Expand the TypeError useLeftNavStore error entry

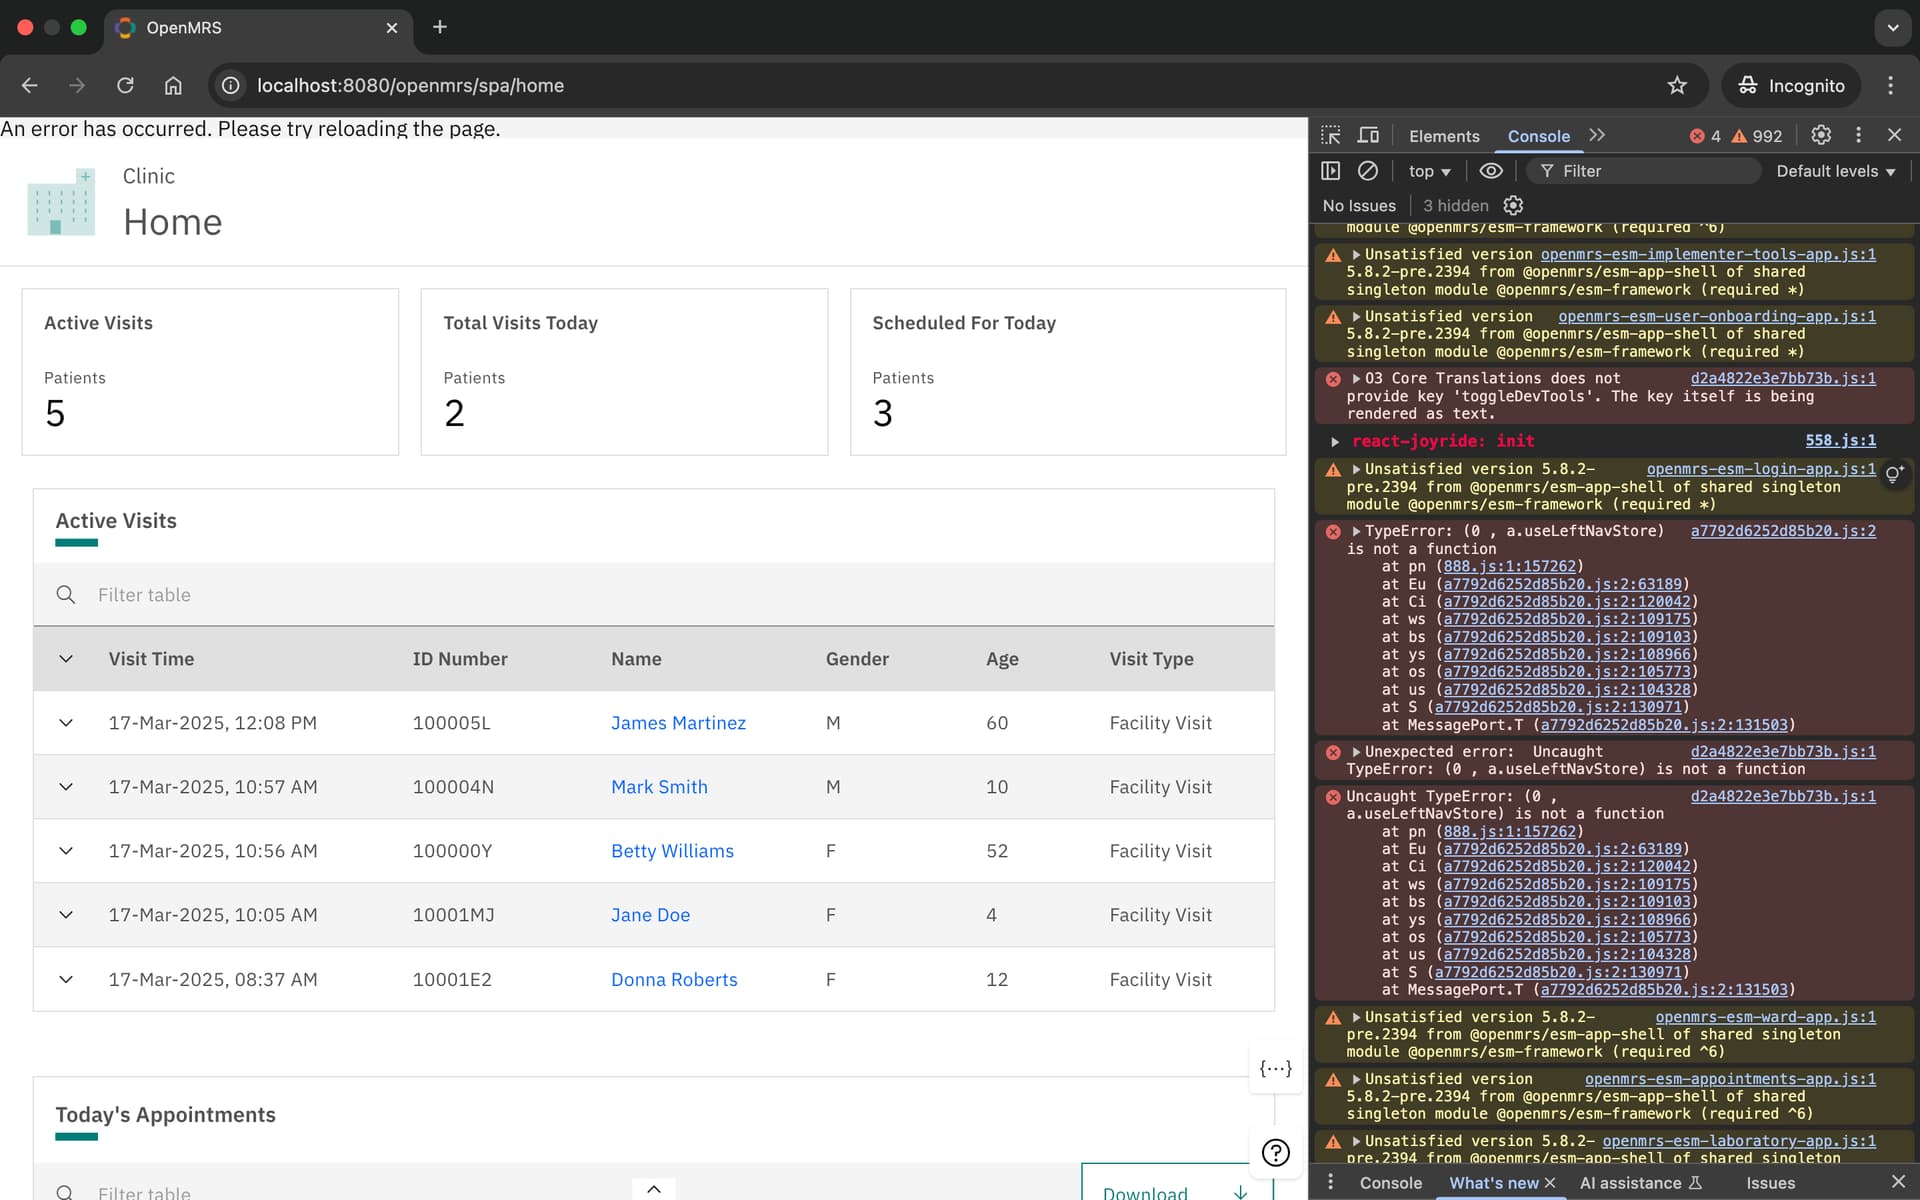1357,531
